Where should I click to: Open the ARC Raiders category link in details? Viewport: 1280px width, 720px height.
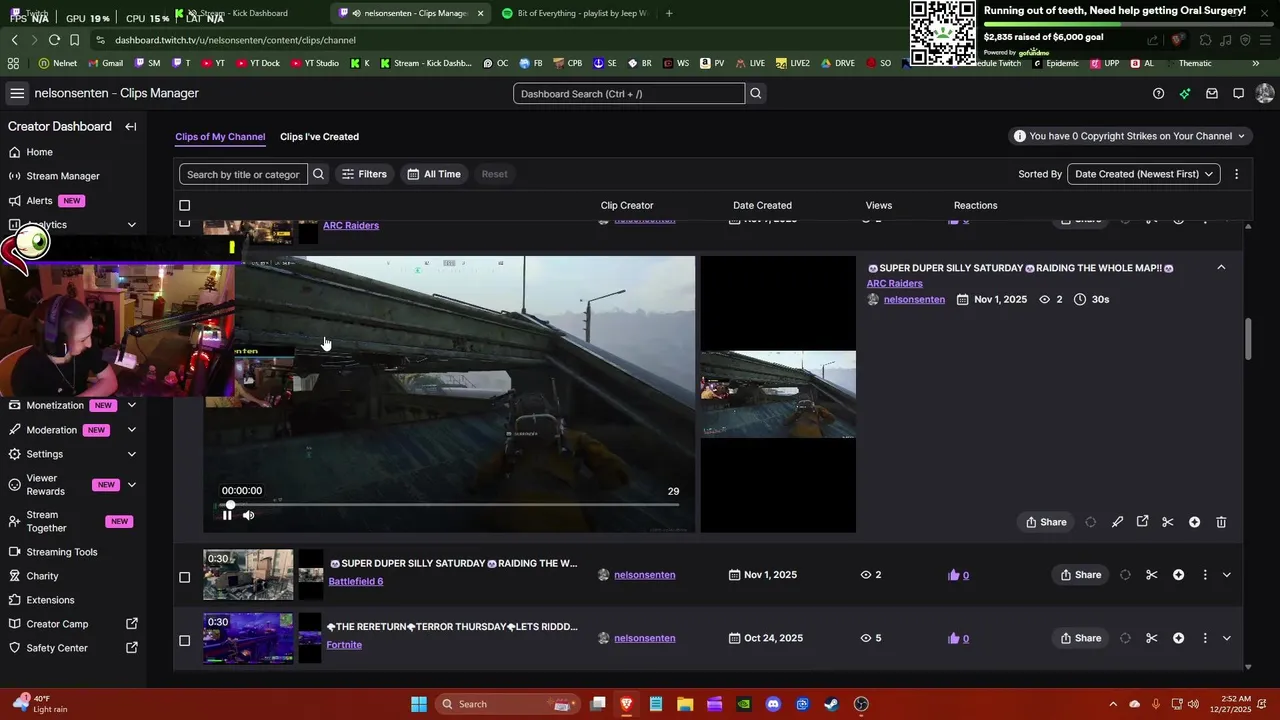[x=894, y=284]
